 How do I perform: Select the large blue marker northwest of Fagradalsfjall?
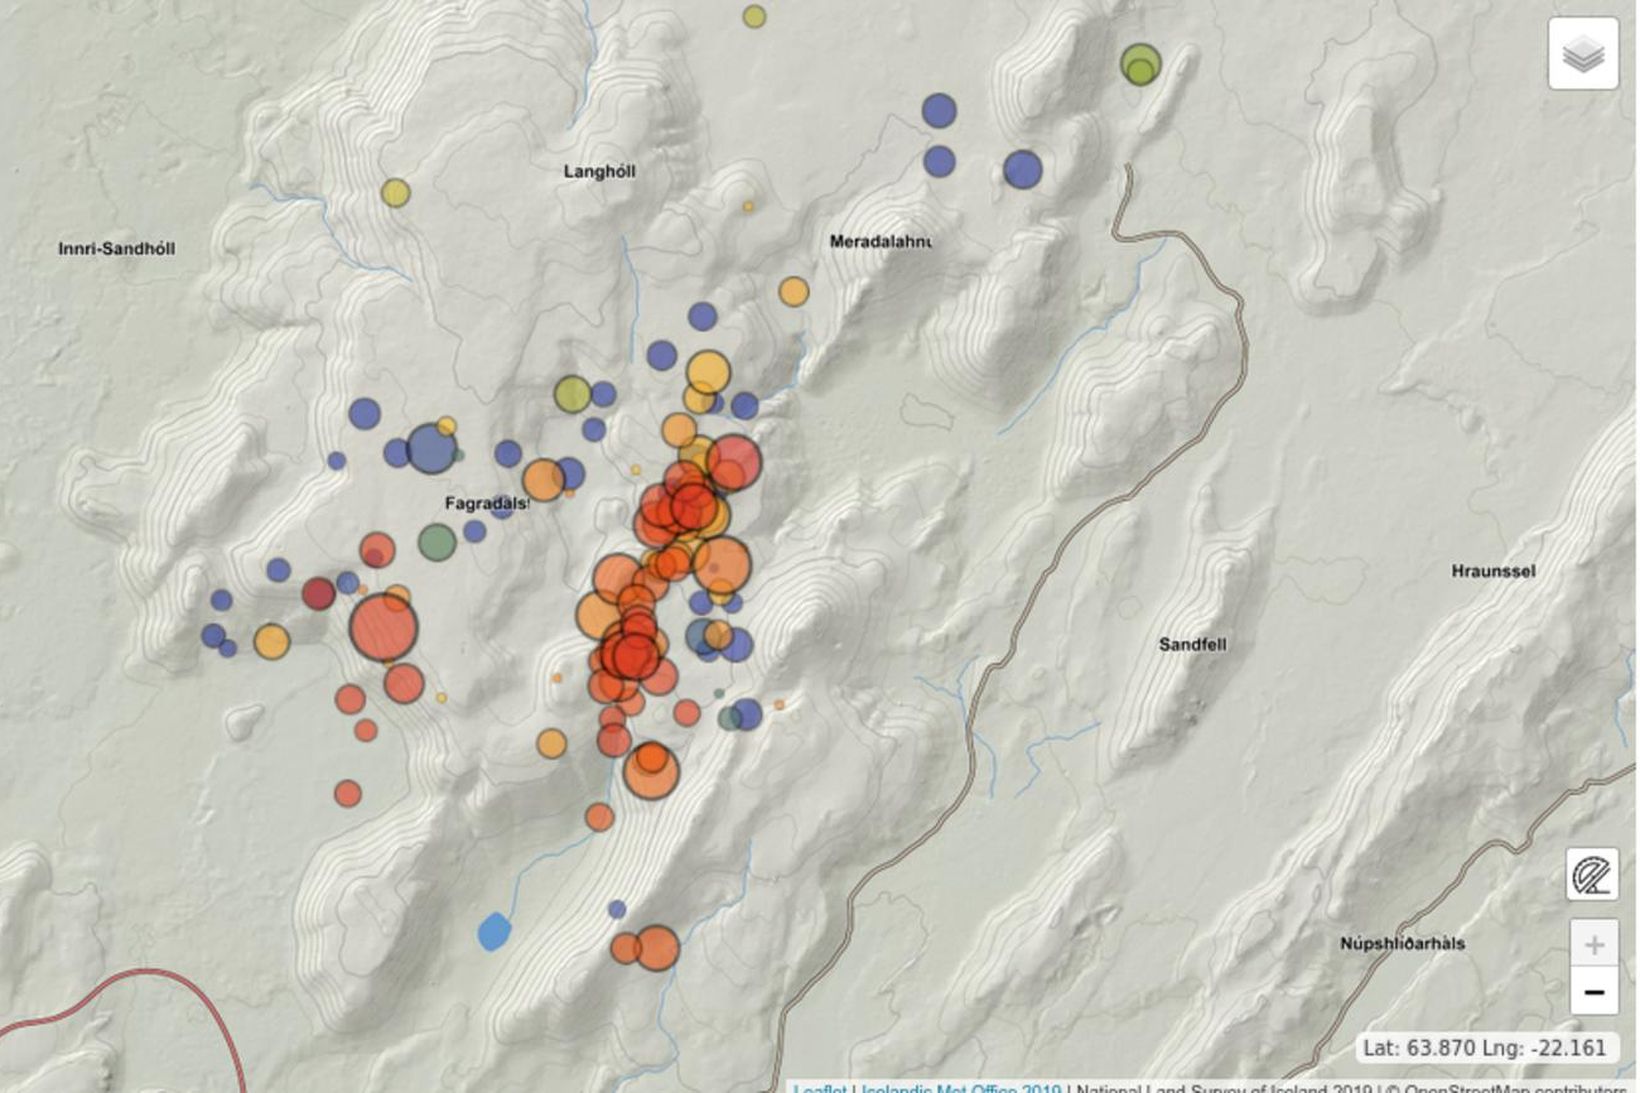tap(432, 448)
